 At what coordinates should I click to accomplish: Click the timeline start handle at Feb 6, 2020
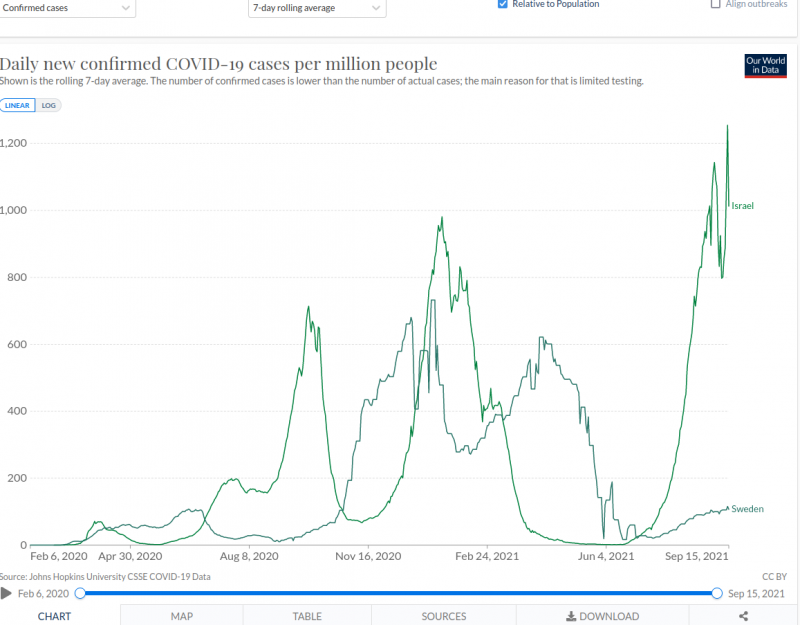pos(80,594)
